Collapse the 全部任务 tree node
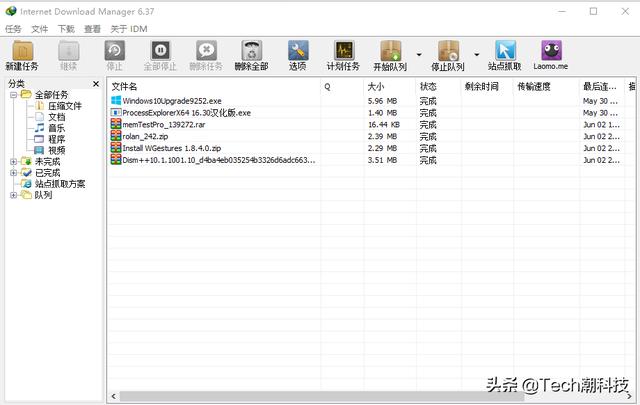Screen dimensions: 640x405 click(x=13, y=95)
